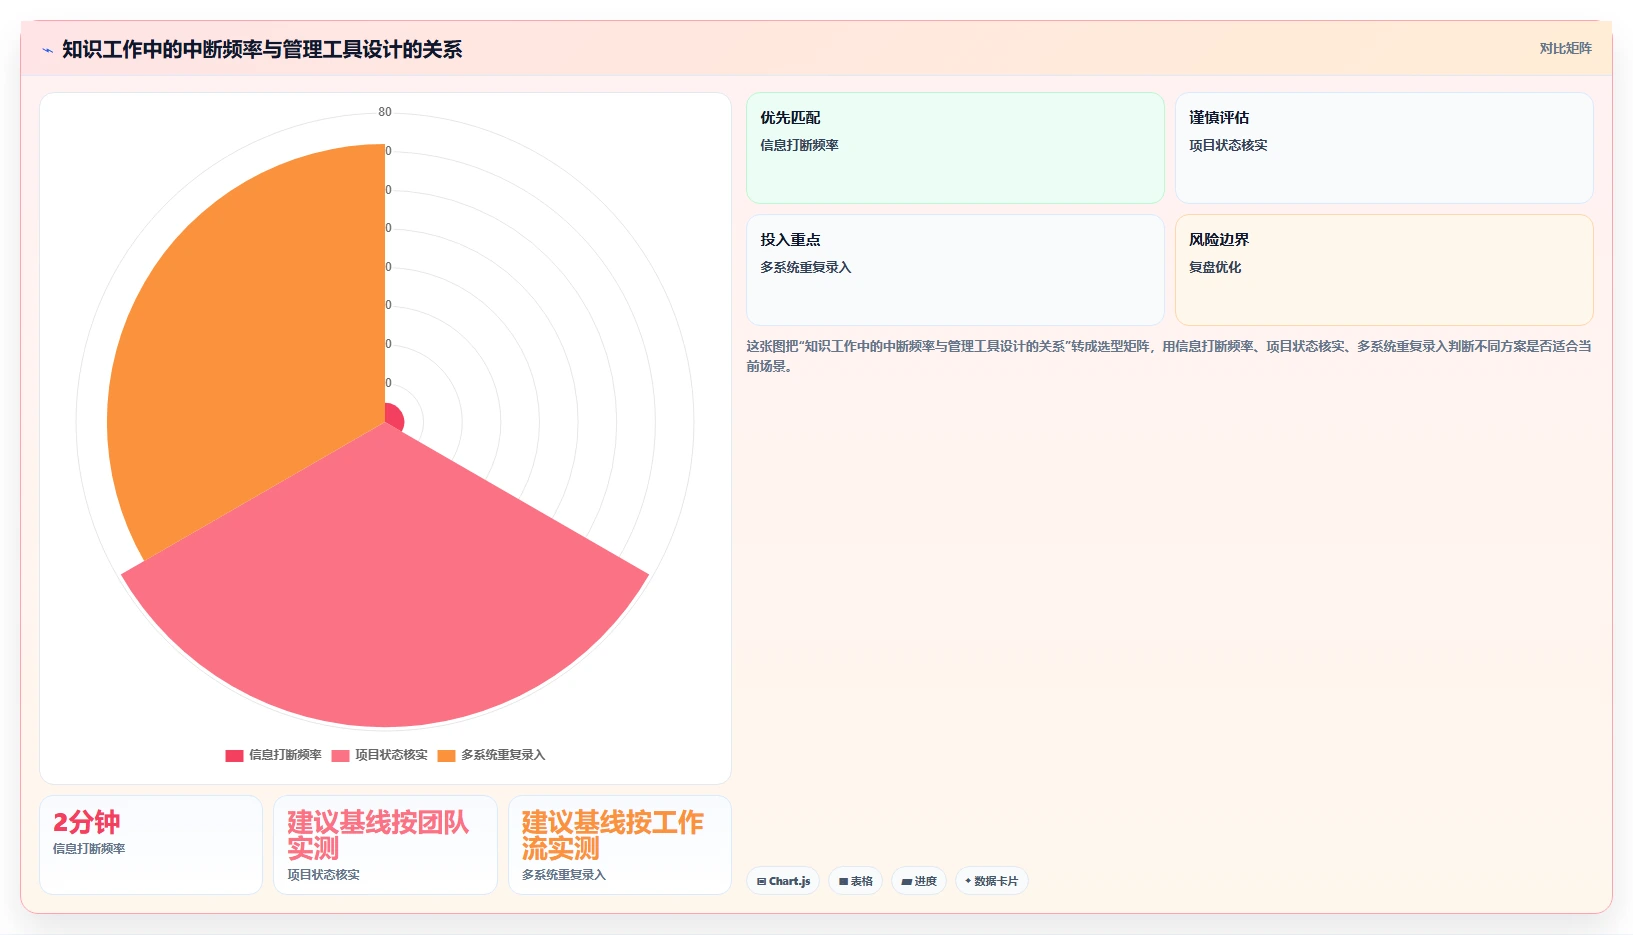1633x935 pixels.
Task: Select the 投入重点 matrix card
Action: (955, 270)
